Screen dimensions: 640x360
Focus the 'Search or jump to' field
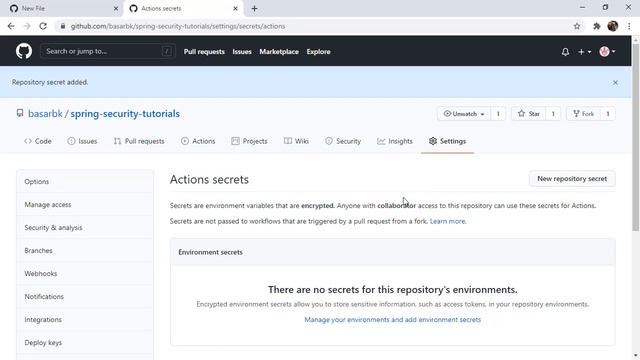pyautogui.click(x=108, y=51)
